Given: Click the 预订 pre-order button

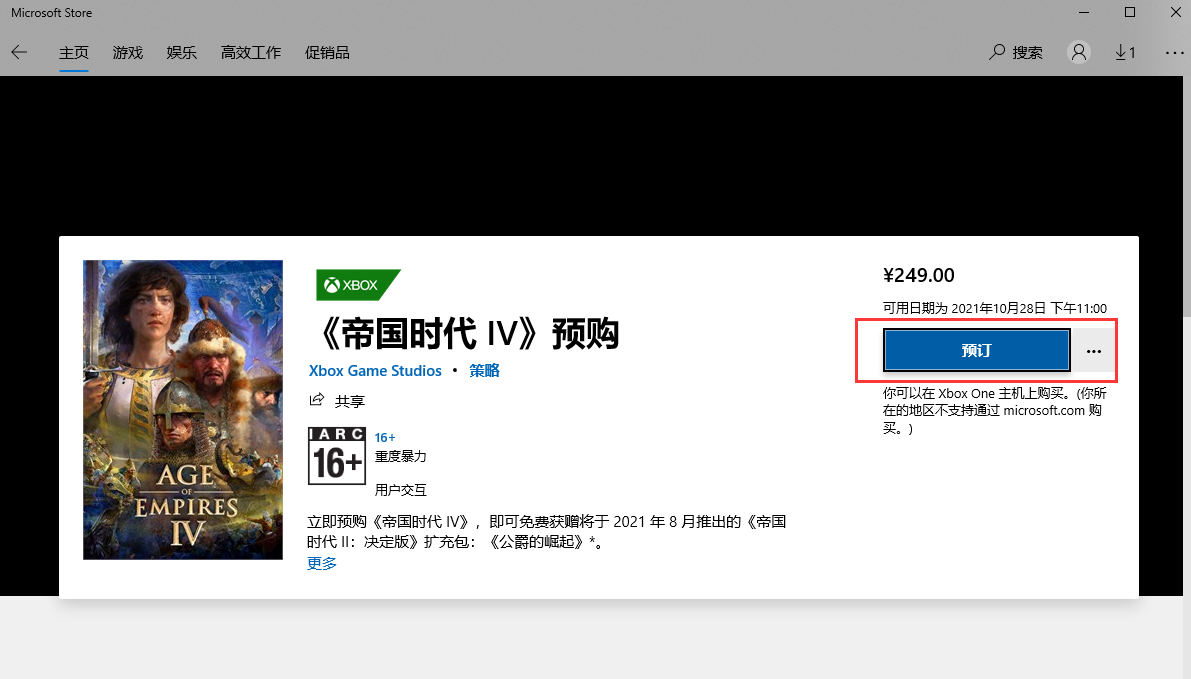Looking at the screenshot, I should point(976,350).
